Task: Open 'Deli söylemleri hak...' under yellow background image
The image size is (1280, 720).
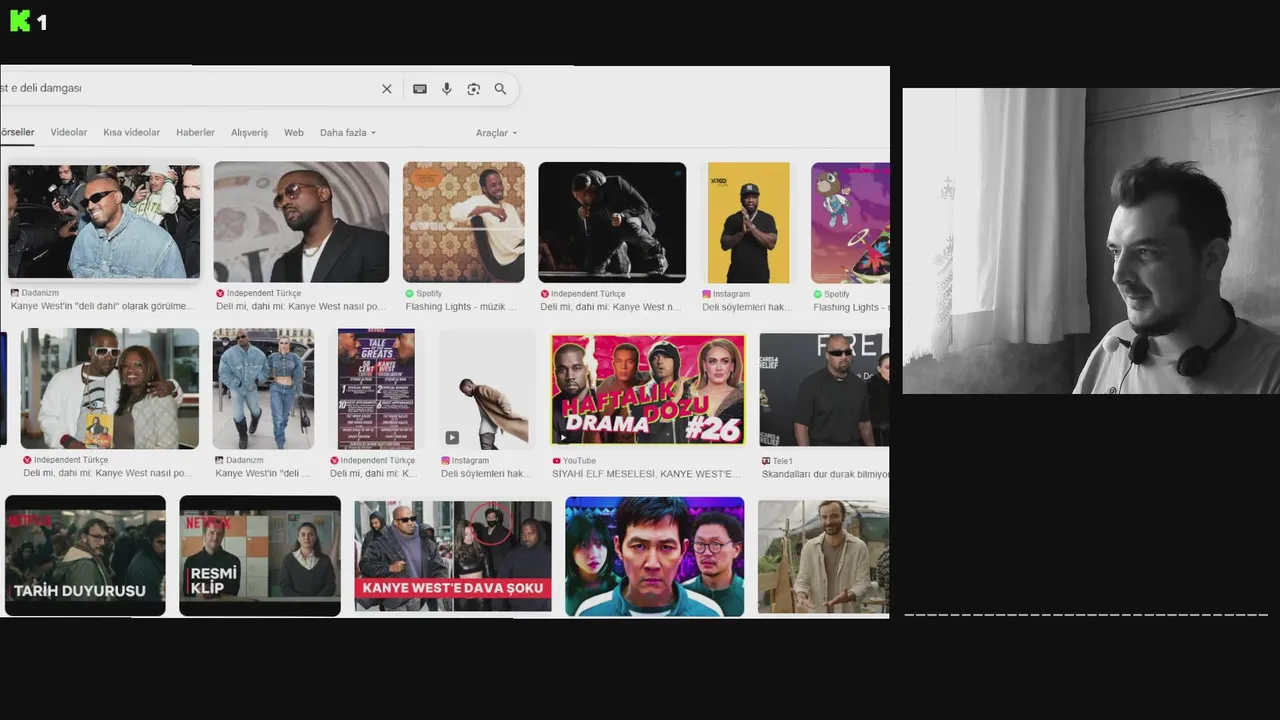Action: [746, 307]
